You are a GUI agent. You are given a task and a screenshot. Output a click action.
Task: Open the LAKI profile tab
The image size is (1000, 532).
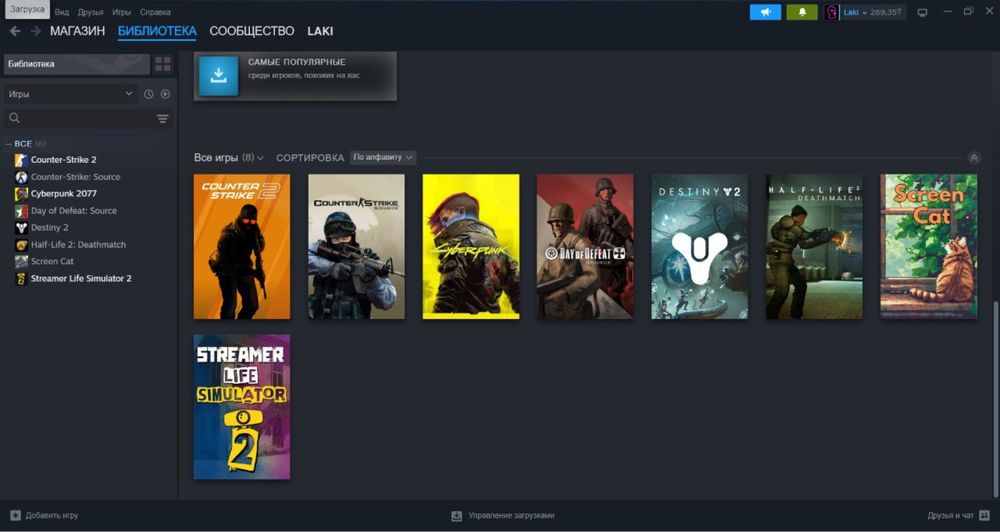[x=320, y=31]
